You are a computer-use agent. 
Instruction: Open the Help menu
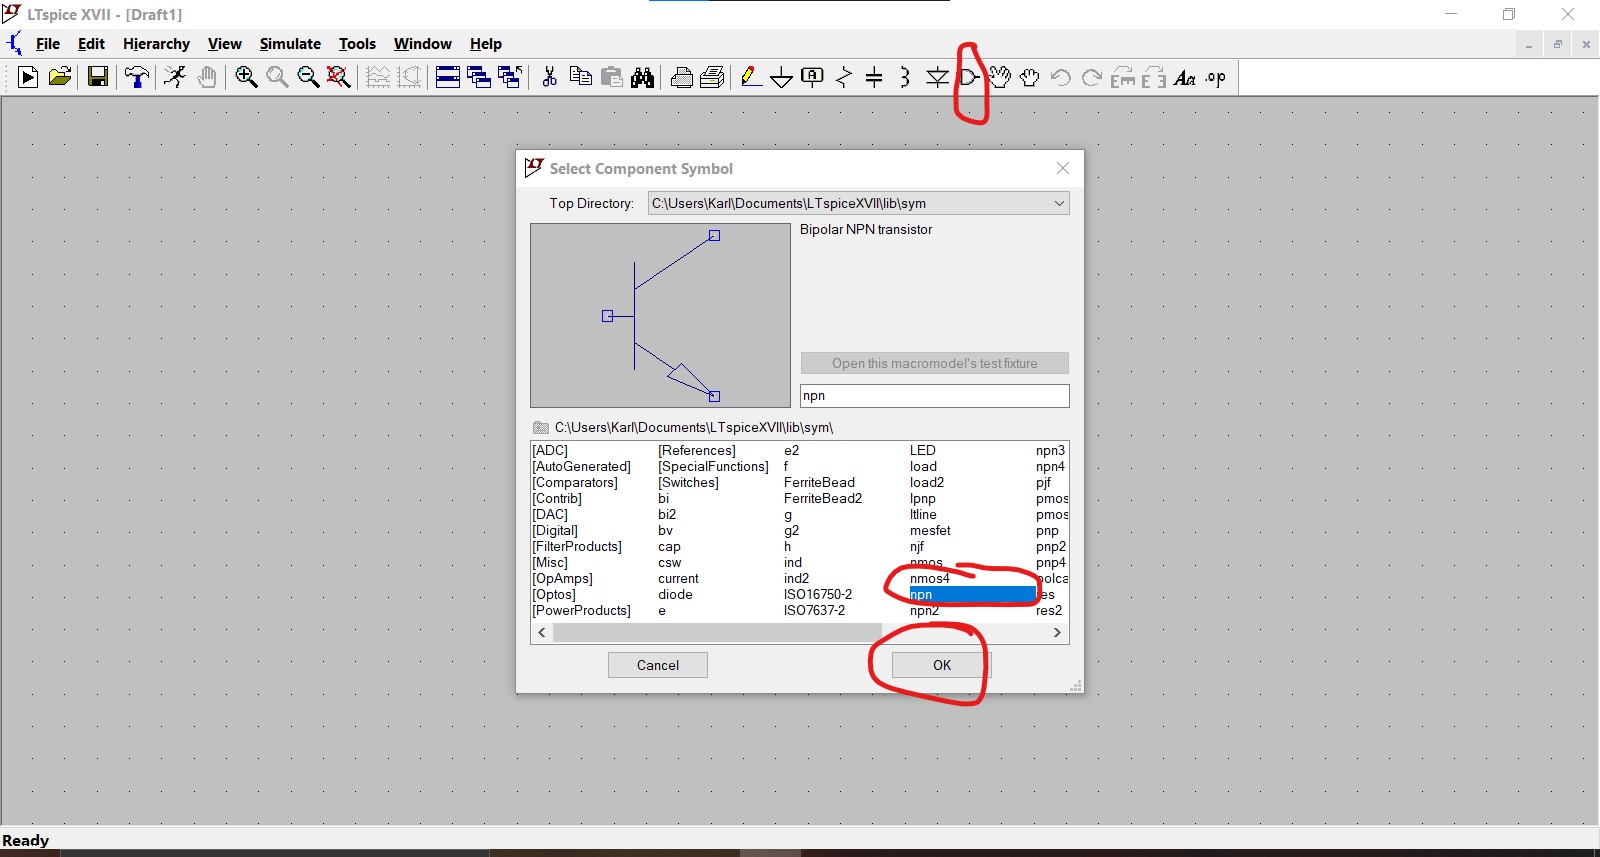486,44
